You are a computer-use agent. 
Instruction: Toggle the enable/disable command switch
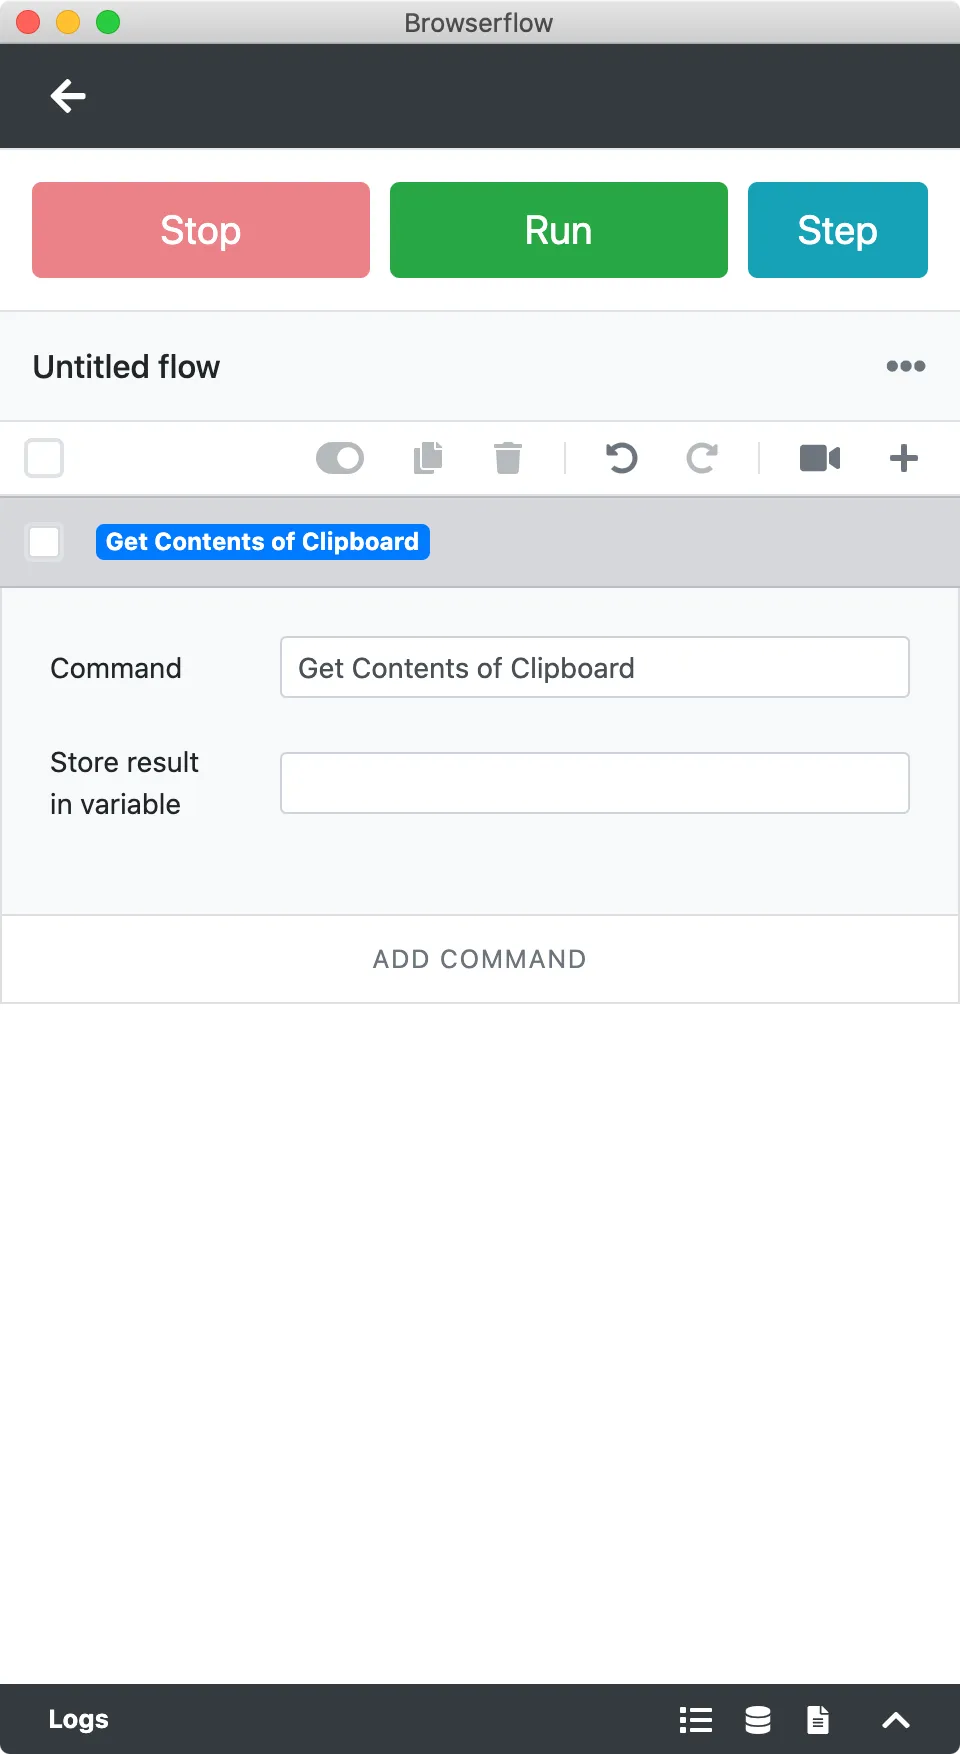[x=340, y=458]
